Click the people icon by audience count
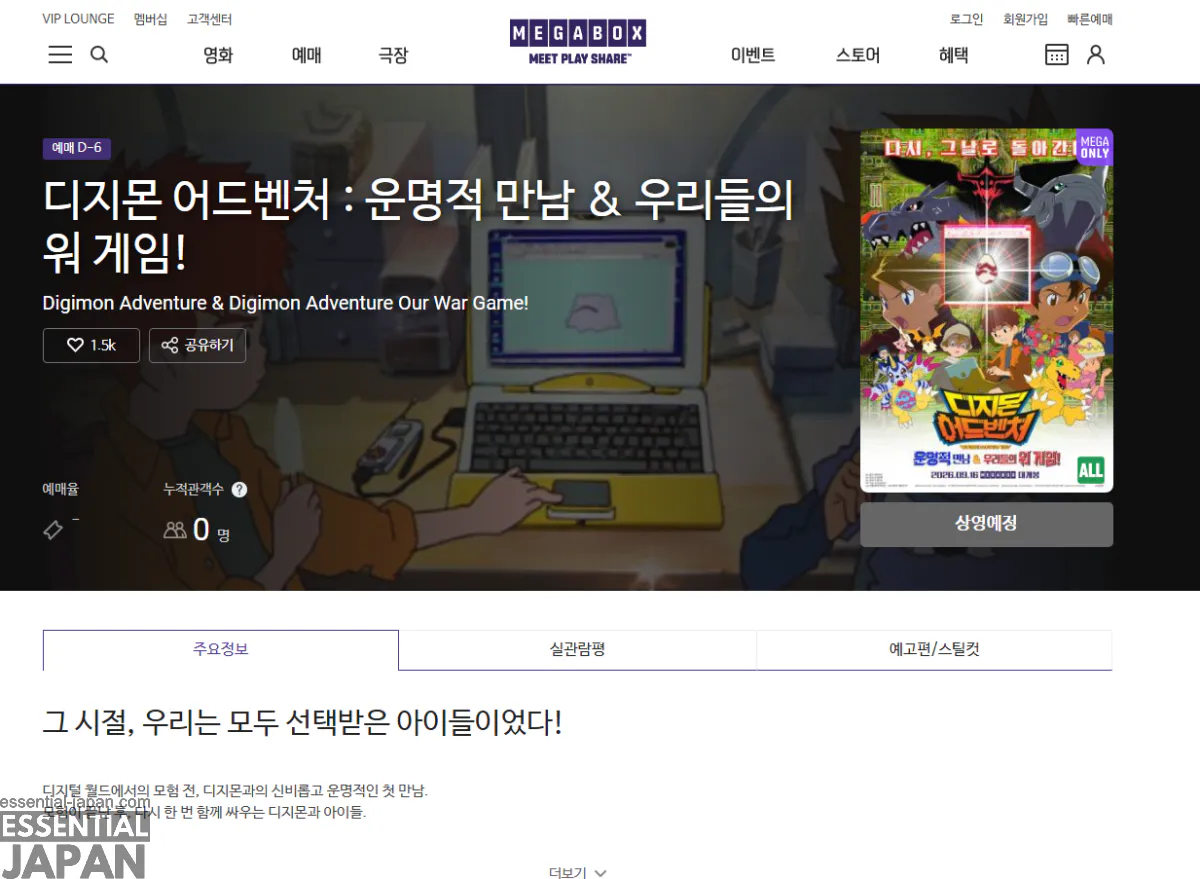This screenshot has height=879, width=1200. pyautogui.click(x=175, y=530)
